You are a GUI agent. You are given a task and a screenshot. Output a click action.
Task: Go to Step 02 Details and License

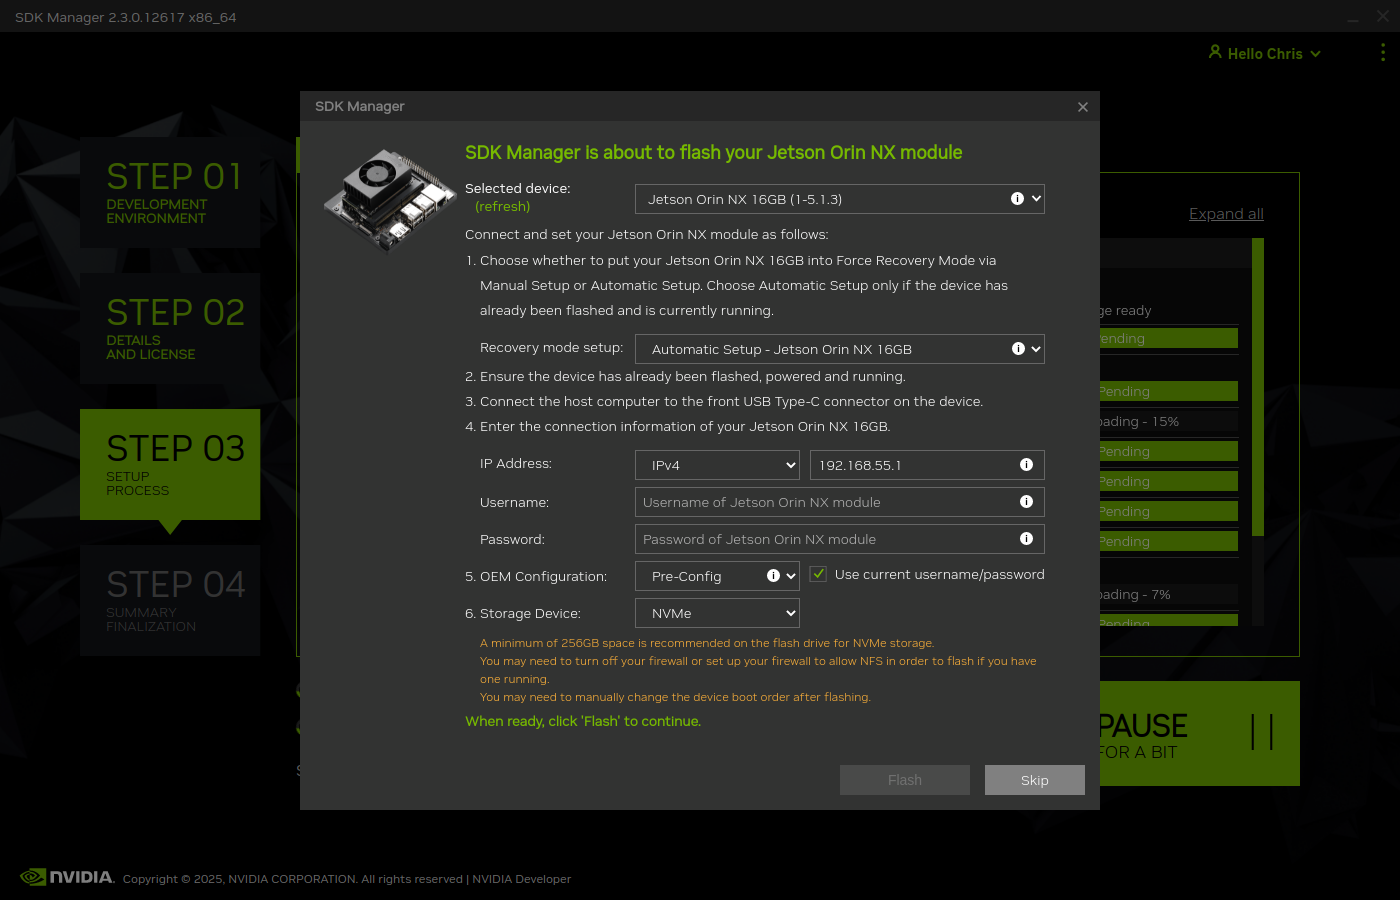pos(170,328)
